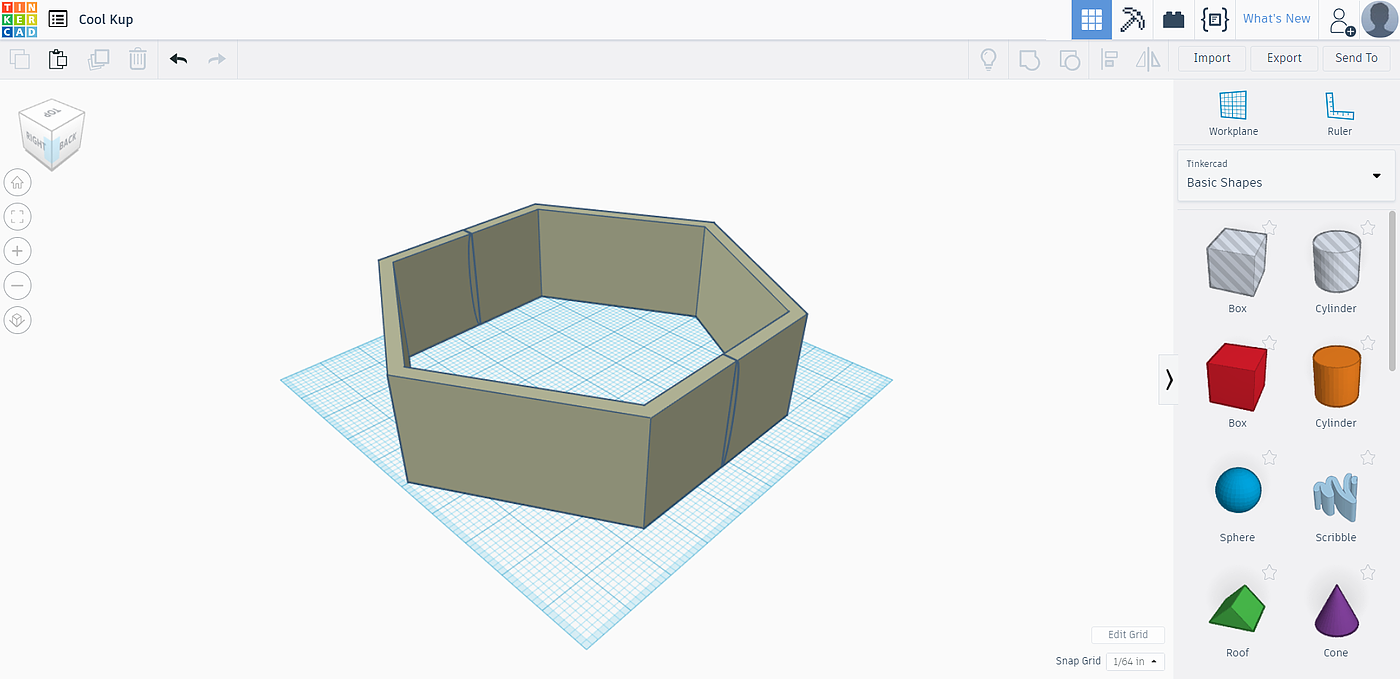The width and height of the screenshot is (1400, 679).
Task: Select the orange Cylinder shape
Action: tap(1336, 377)
